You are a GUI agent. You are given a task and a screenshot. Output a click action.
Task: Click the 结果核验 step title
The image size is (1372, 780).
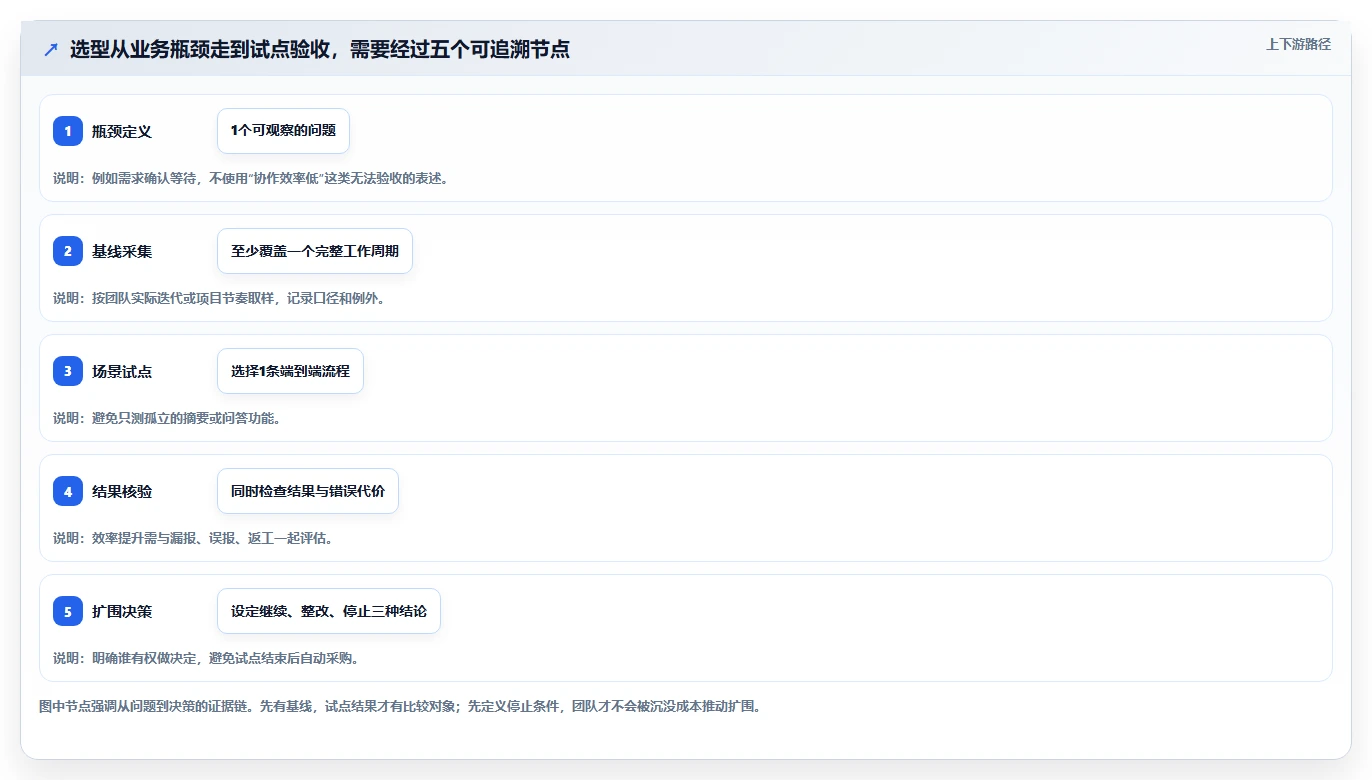click(x=122, y=491)
